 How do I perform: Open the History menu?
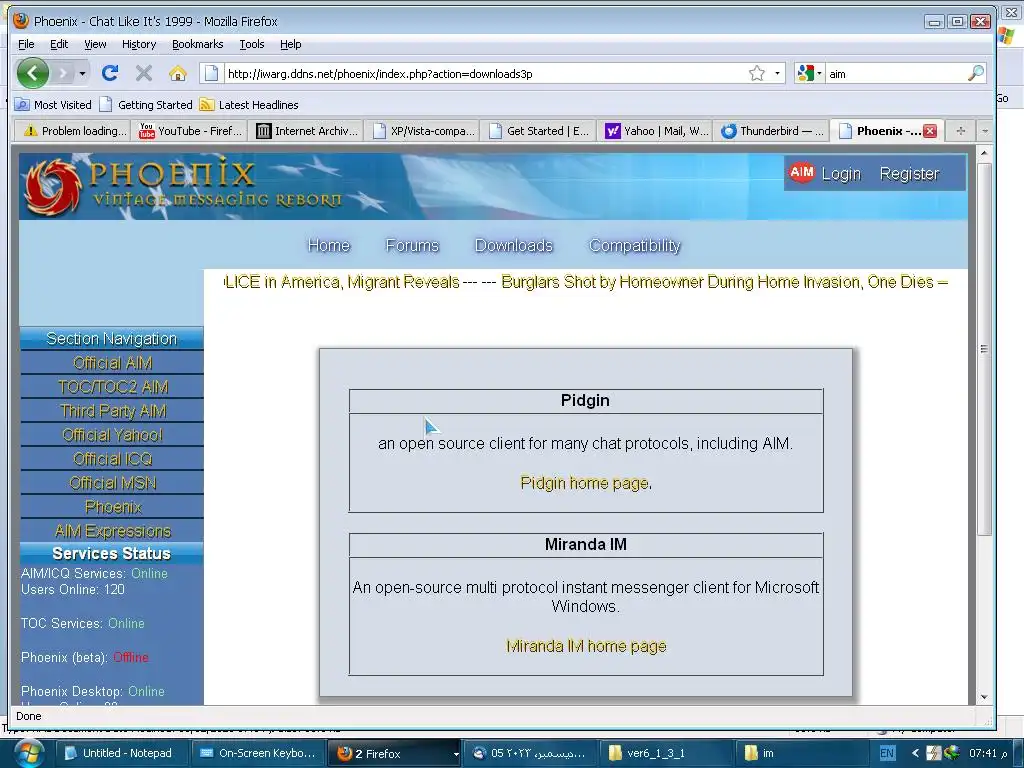coord(139,44)
